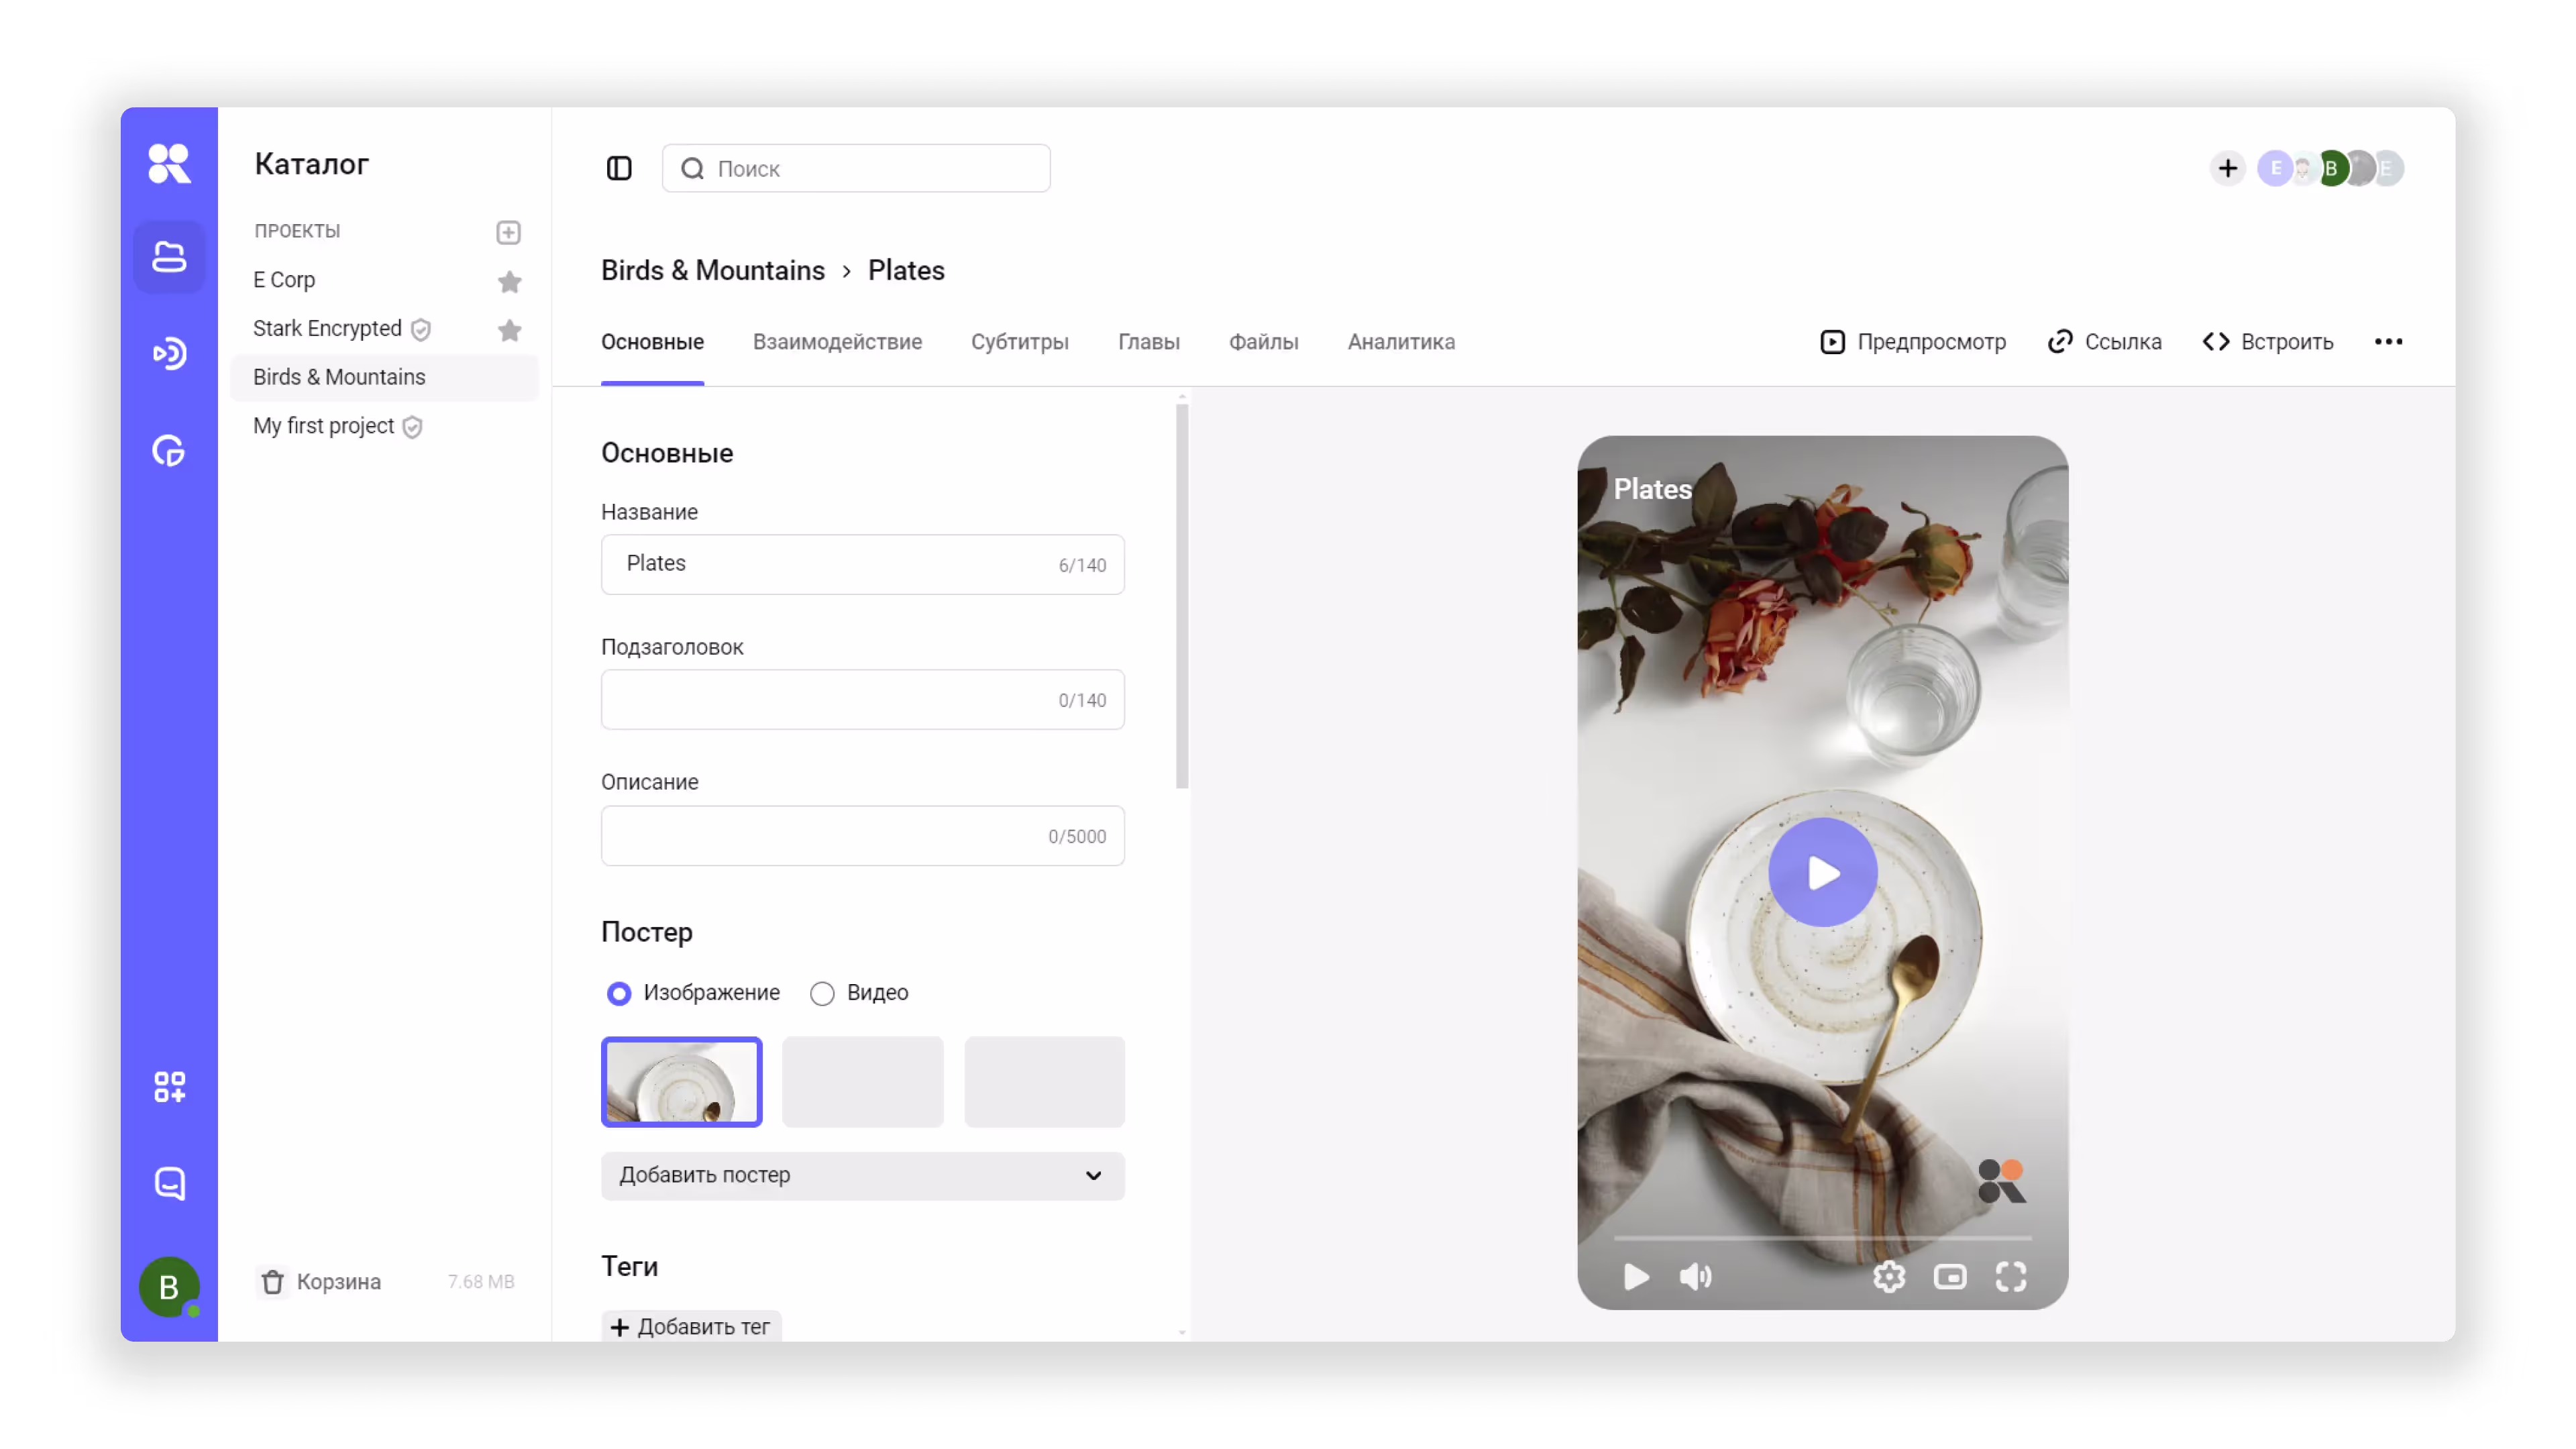
Task: Add a new project with the plus icon
Action: click(508, 232)
